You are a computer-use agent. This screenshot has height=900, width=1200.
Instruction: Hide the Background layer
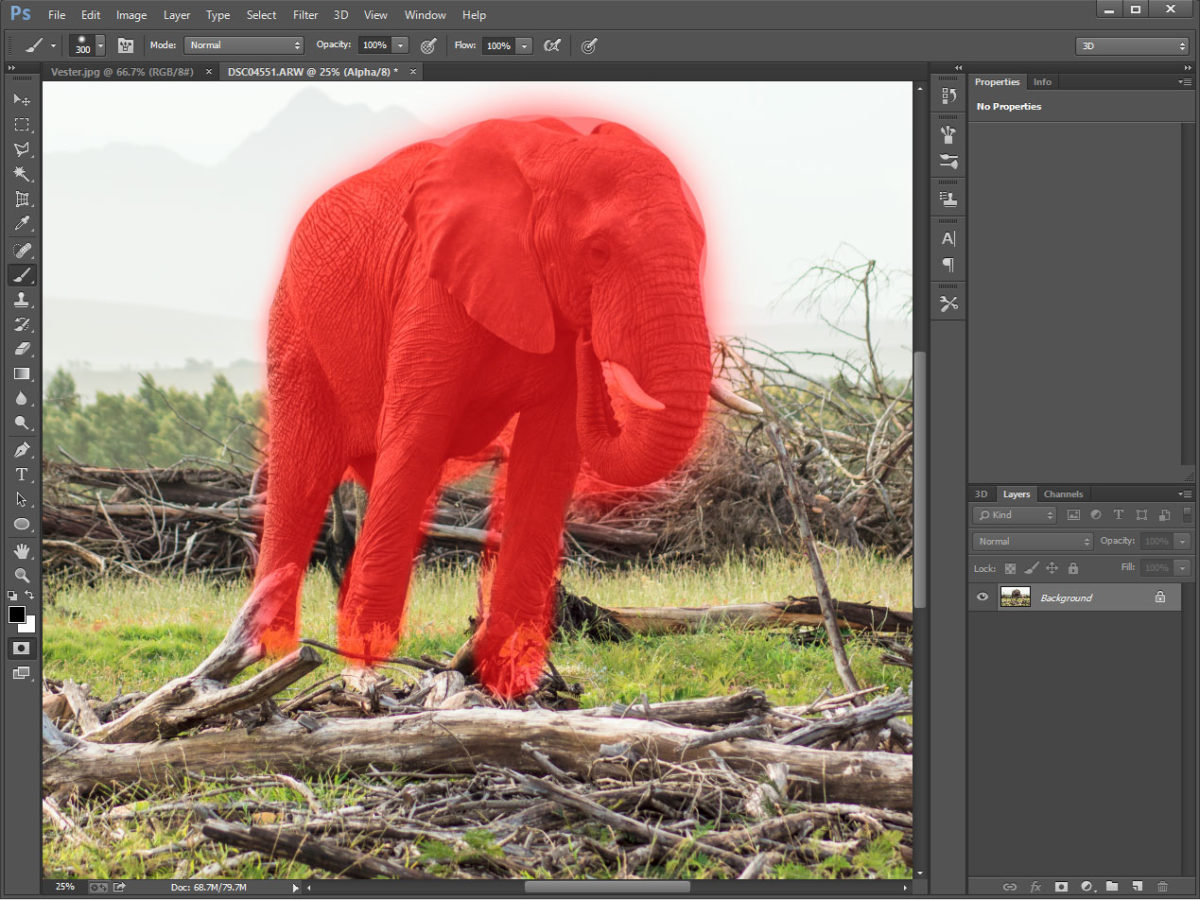coord(982,597)
